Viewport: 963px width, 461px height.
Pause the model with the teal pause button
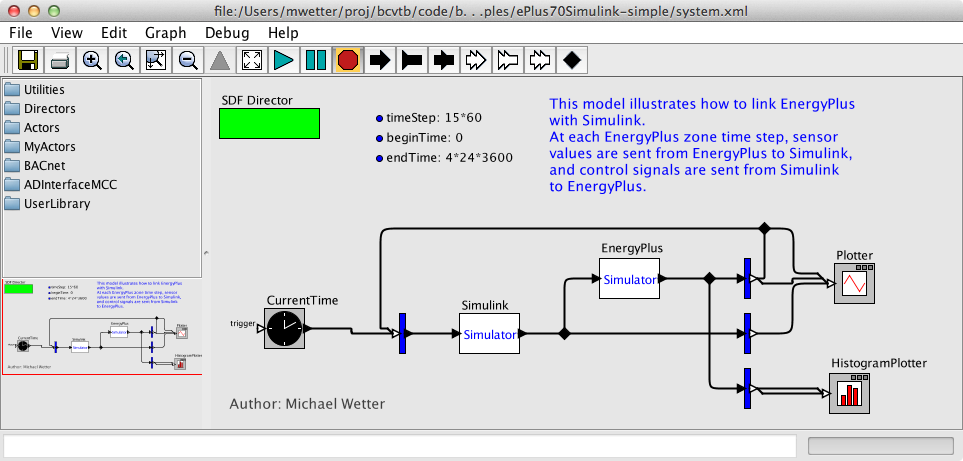coord(316,60)
